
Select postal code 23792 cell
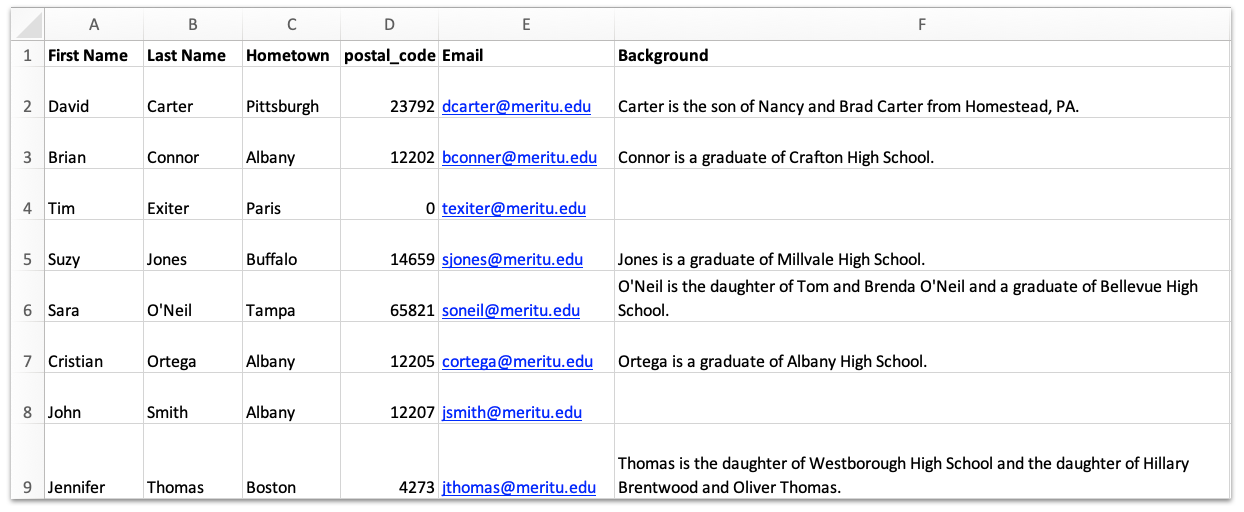coord(389,93)
